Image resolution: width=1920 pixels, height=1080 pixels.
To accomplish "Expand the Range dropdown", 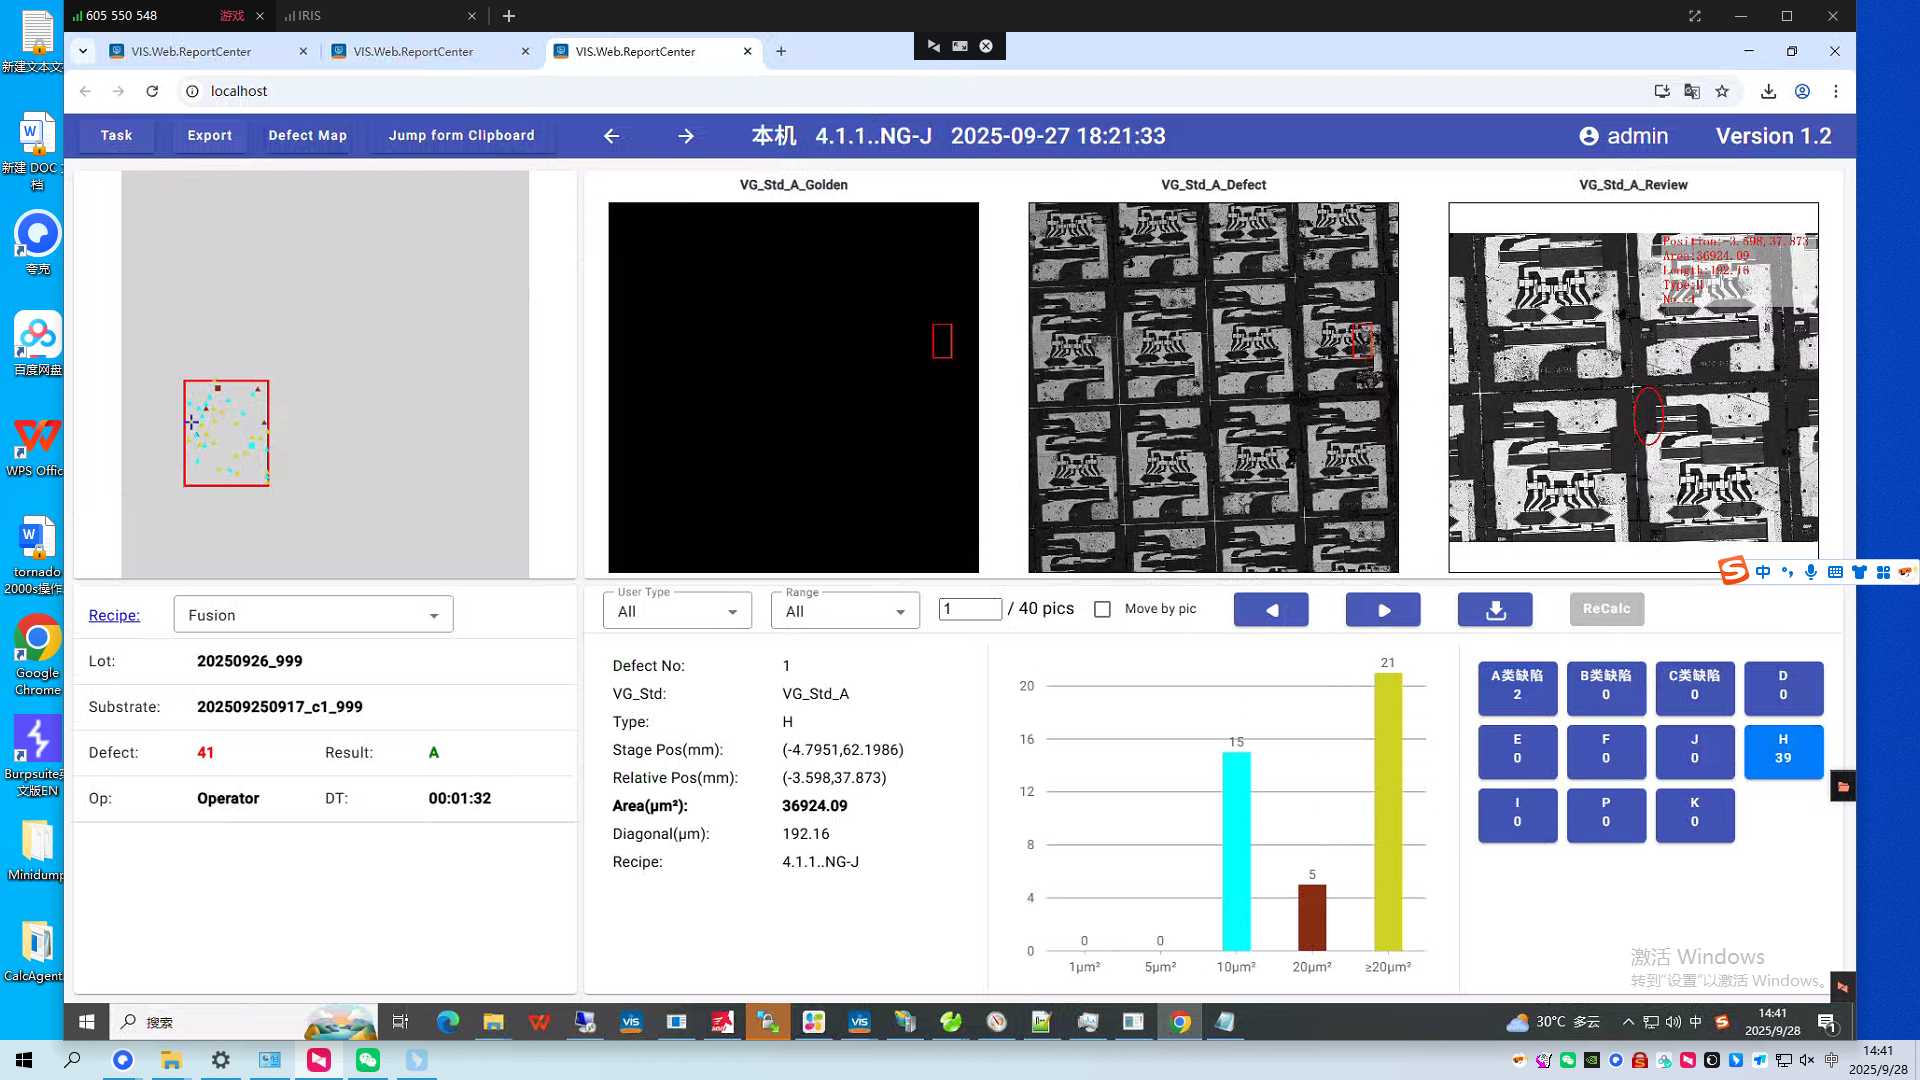I will coord(845,611).
